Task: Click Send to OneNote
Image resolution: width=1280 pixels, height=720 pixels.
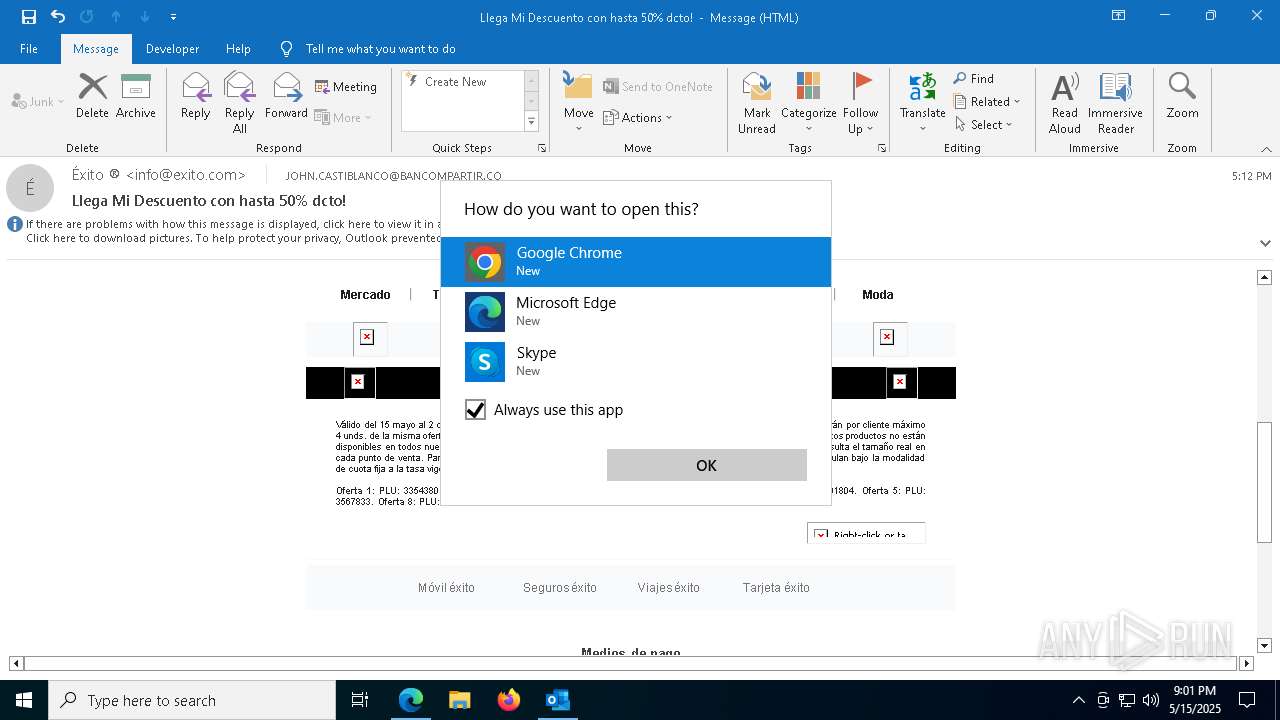Action: coord(658,87)
